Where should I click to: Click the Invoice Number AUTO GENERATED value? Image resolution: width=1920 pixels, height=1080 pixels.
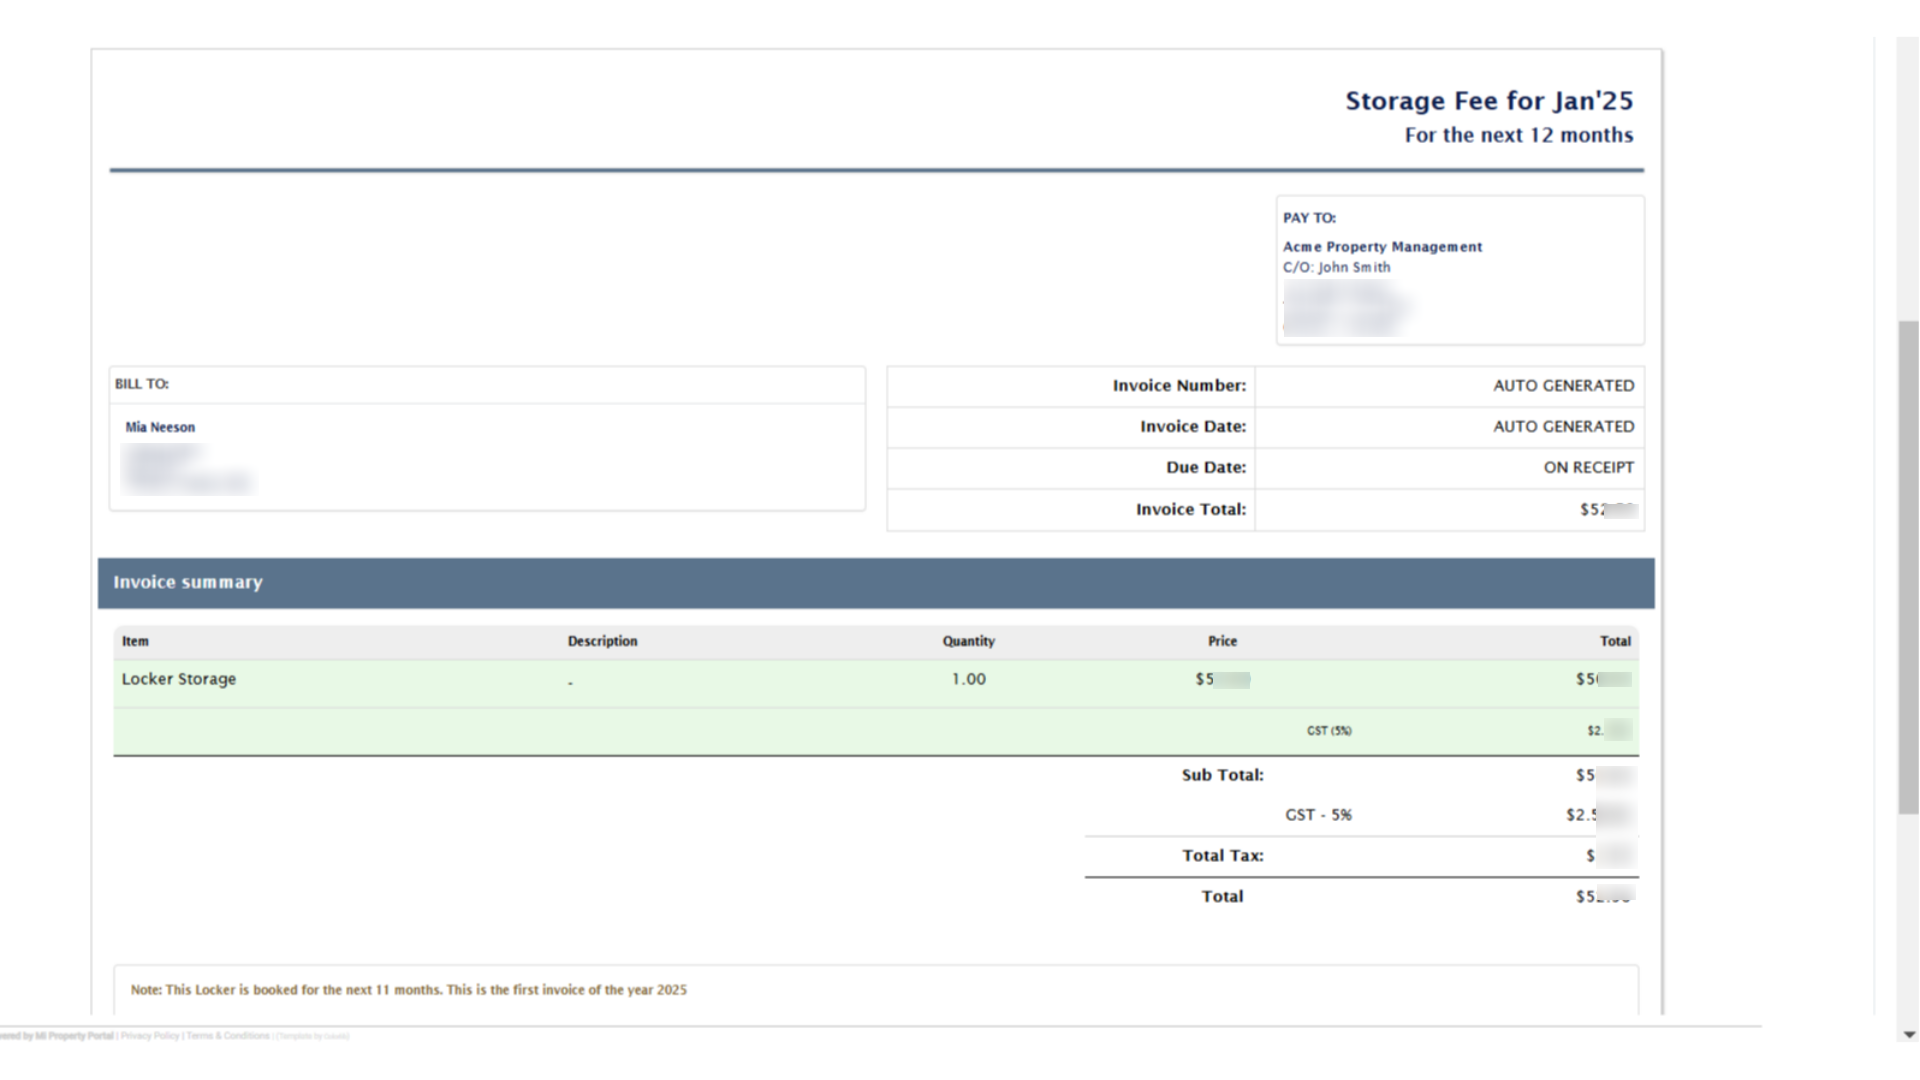coord(1563,386)
